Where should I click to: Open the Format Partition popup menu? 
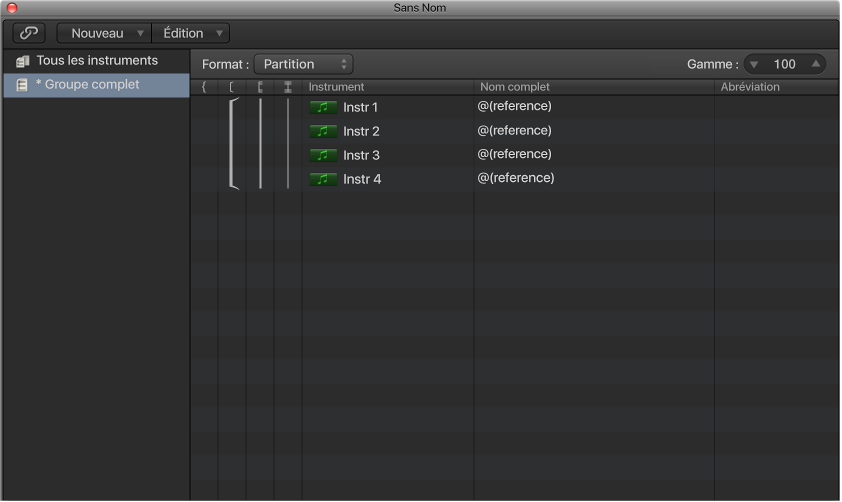click(303, 64)
